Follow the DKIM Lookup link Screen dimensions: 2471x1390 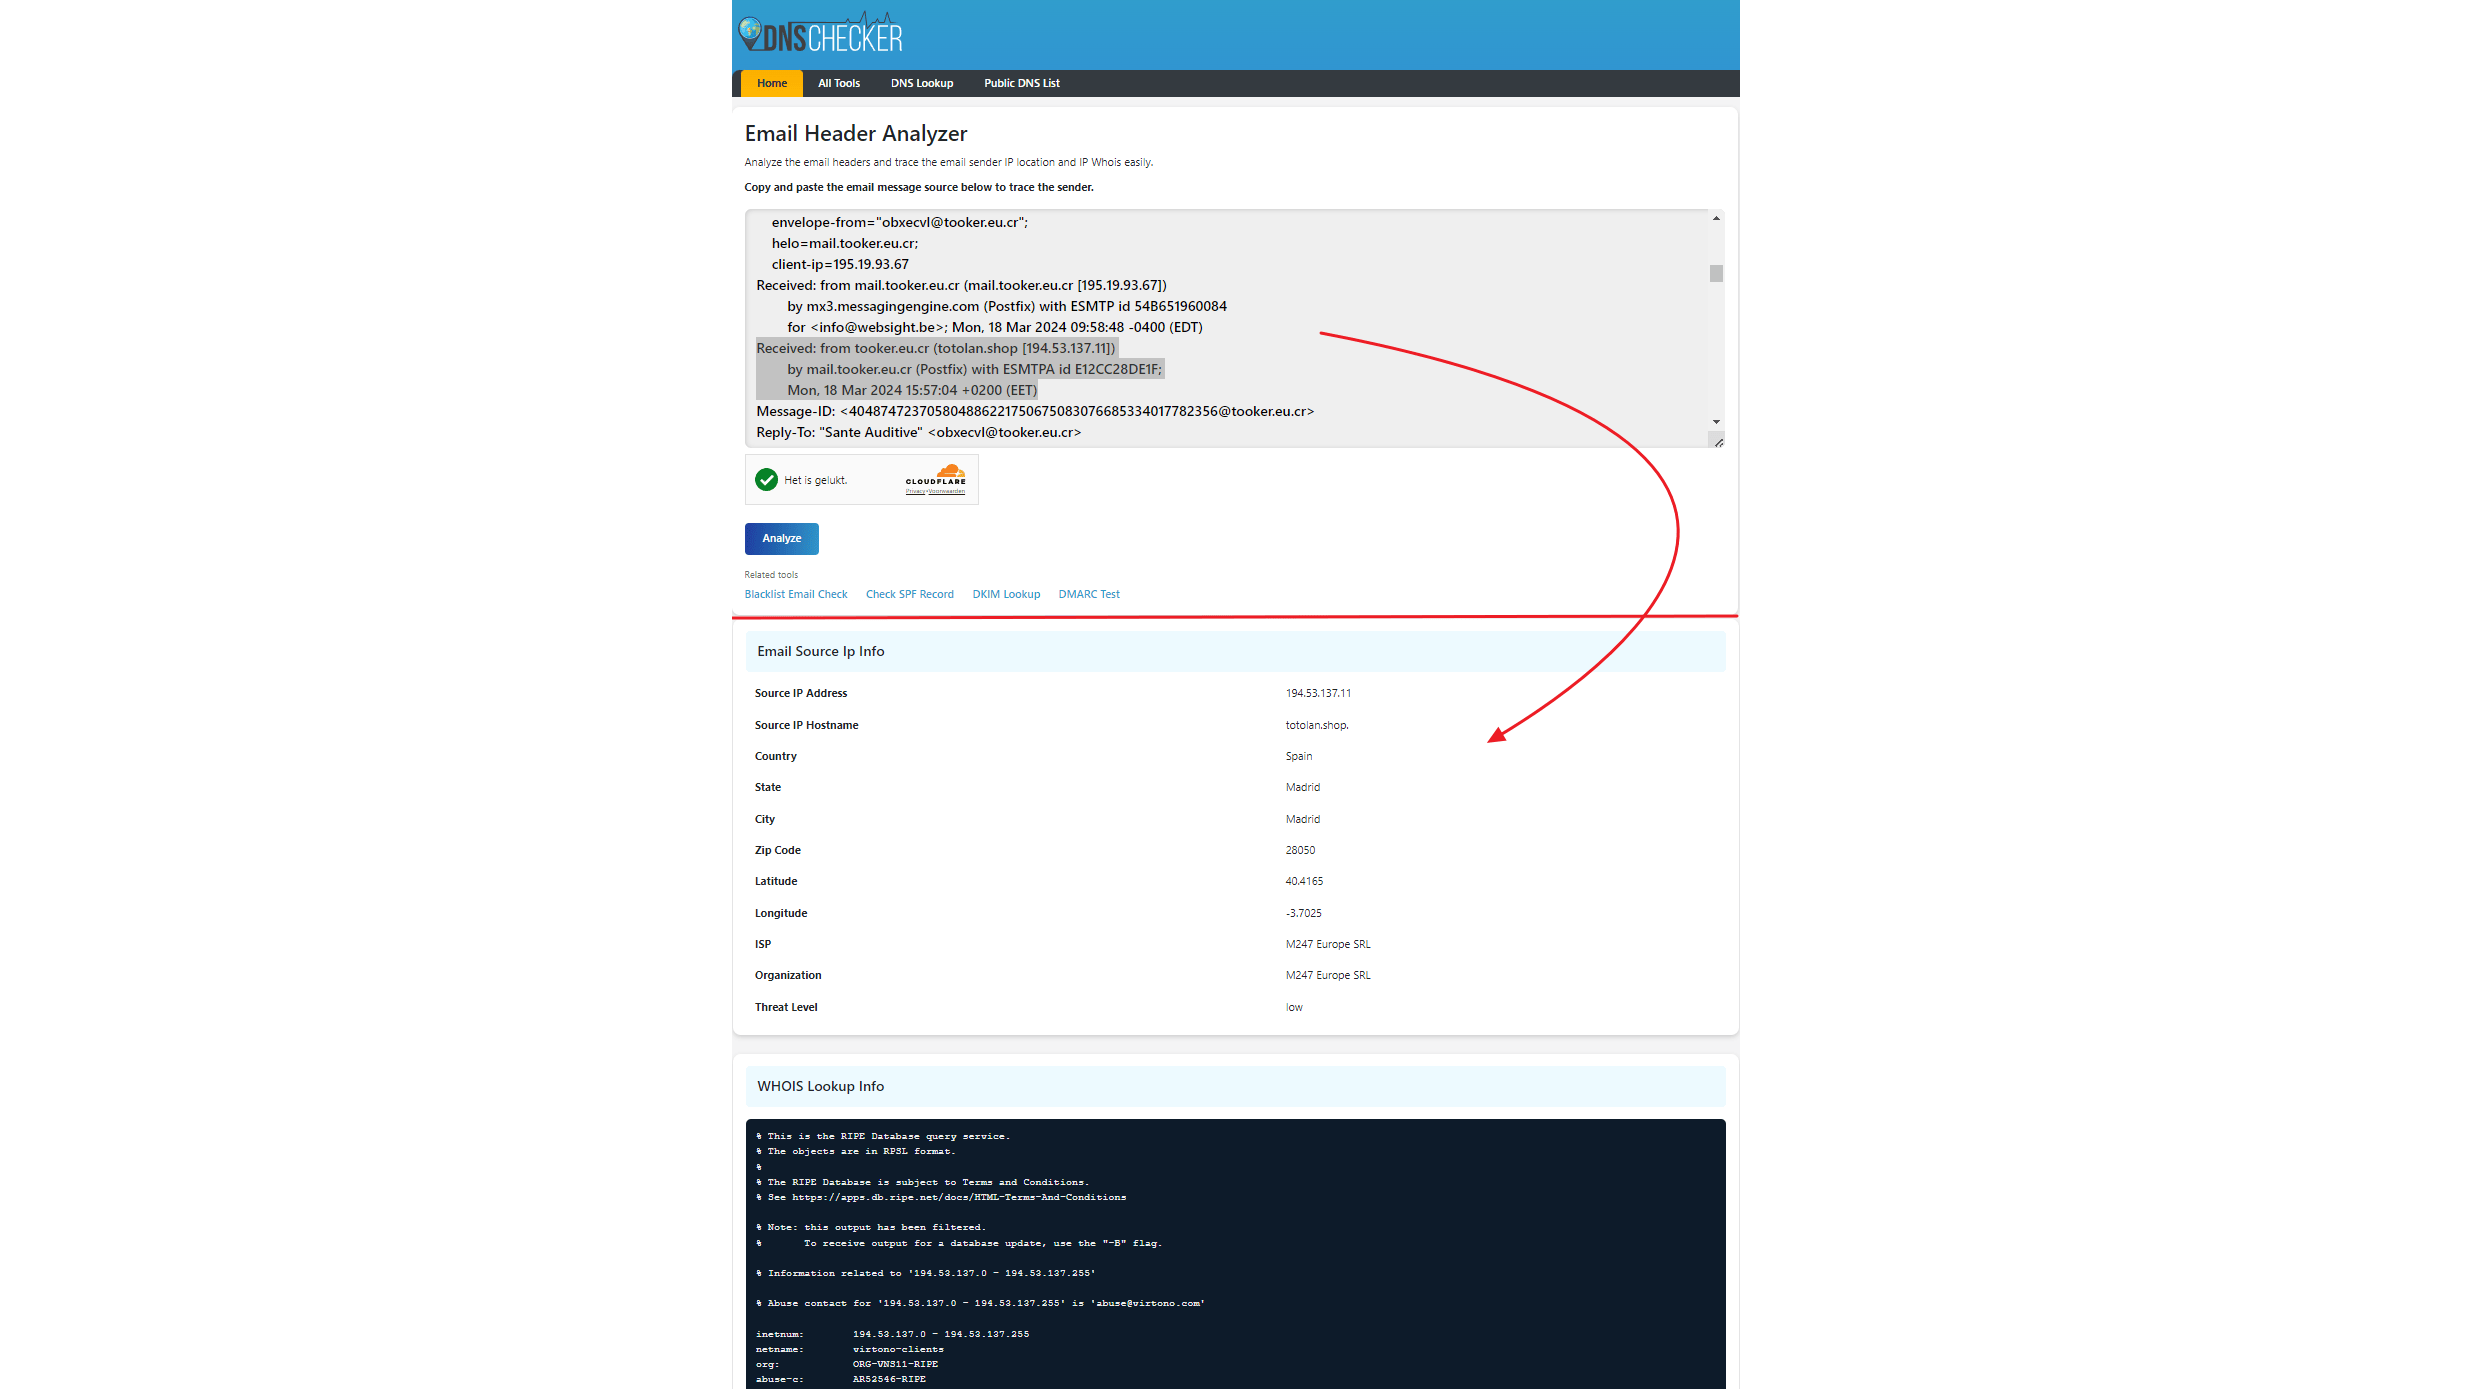tap(1005, 594)
